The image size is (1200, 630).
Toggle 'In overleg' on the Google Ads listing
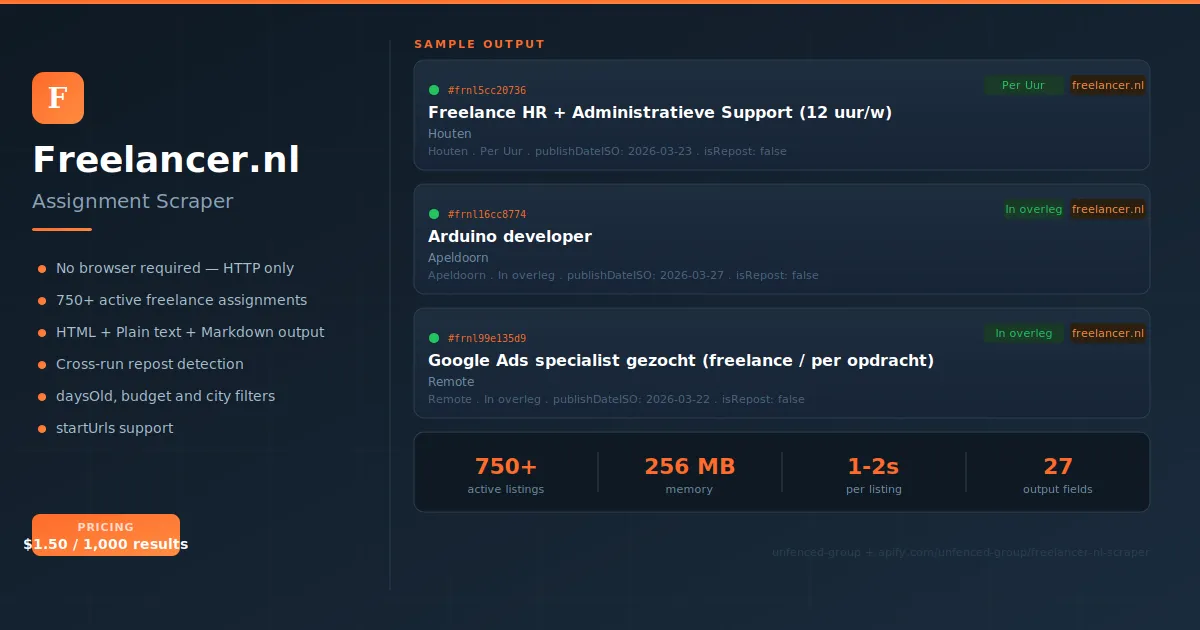click(x=1023, y=333)
